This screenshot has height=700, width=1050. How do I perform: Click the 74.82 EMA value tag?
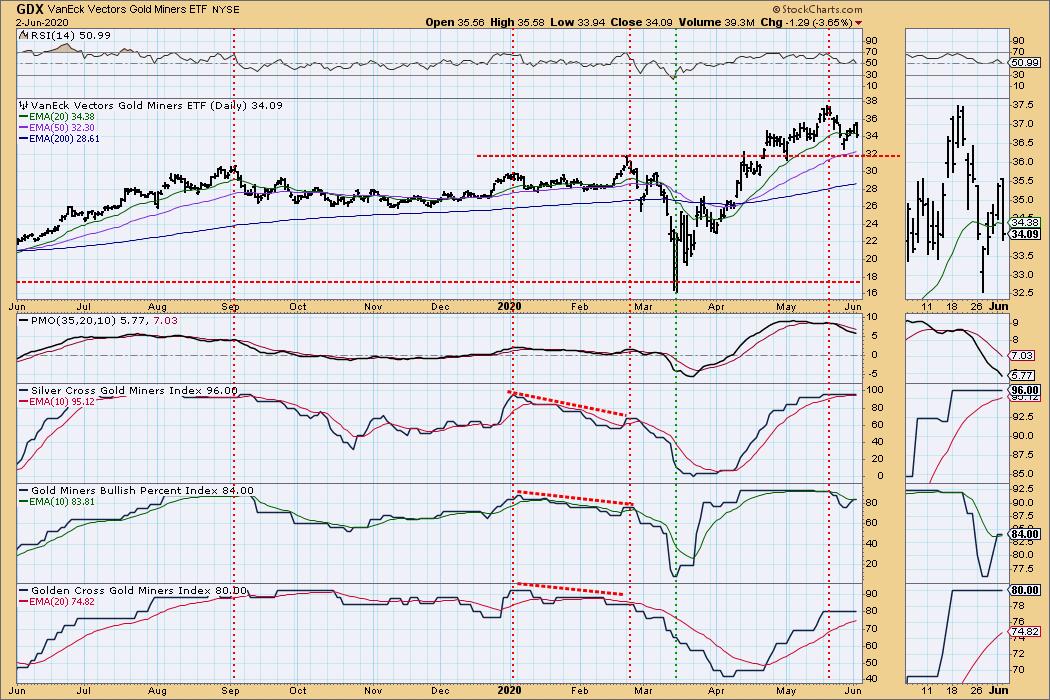pos(1025,631)
